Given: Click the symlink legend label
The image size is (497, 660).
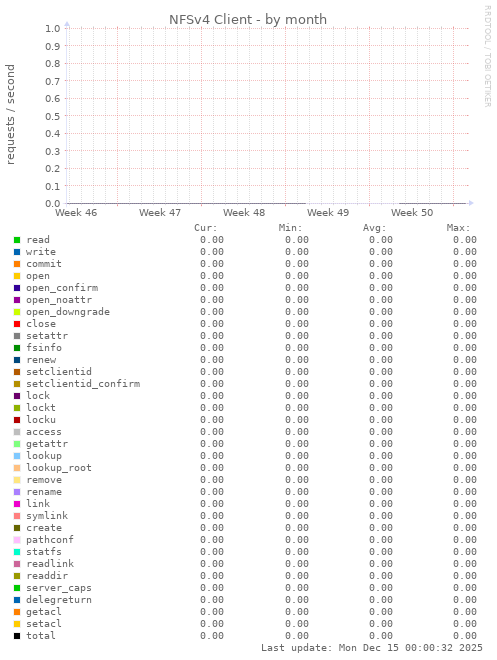Looking at the screenshot, I should click(47, 516).
